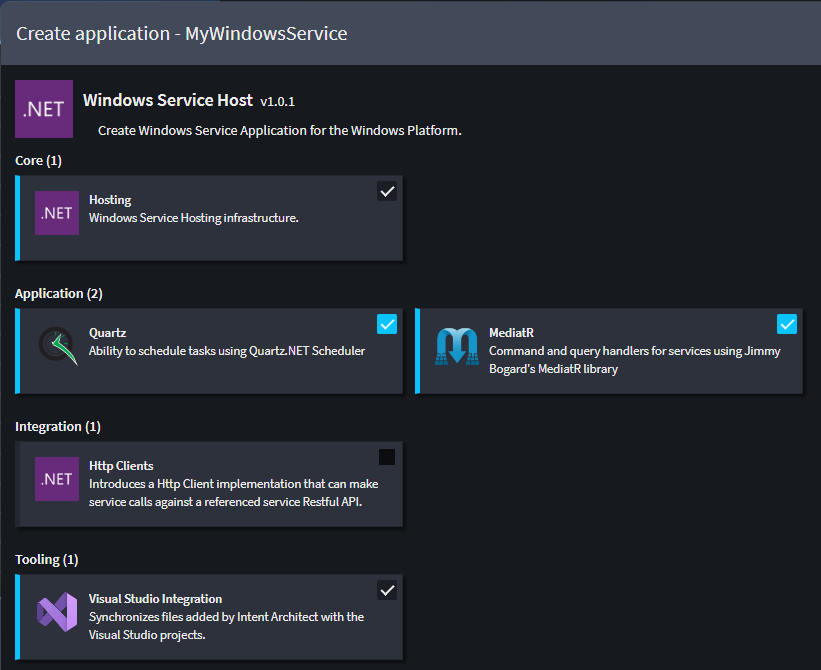821x670 pixels.
Task: Click the Quartz scheduler clock icon
Action: [x=57, y=346]
